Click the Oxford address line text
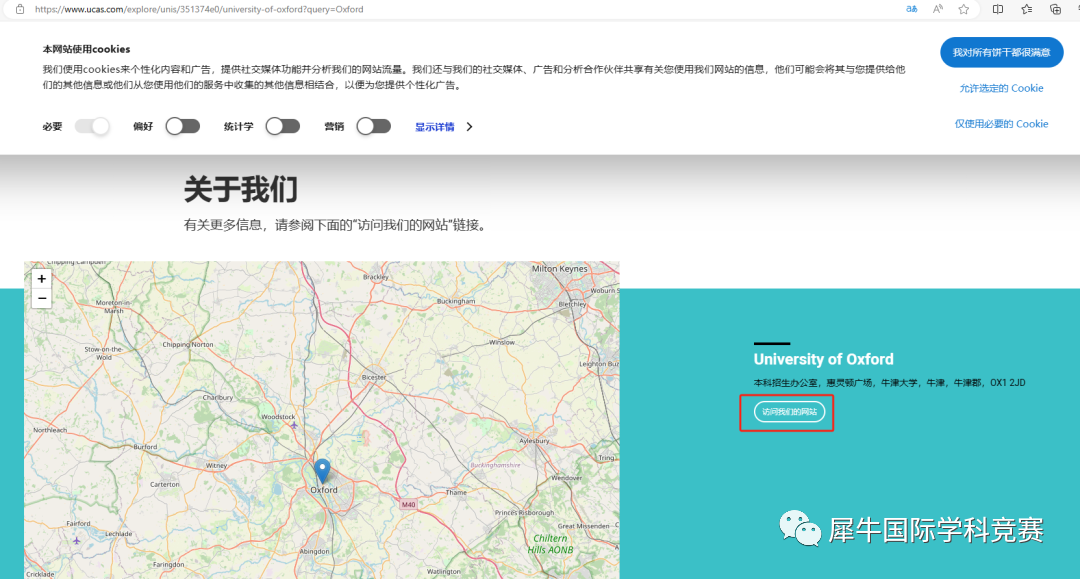The width and height of the screenshot is (1080, 579). click(x=889, y=383)
